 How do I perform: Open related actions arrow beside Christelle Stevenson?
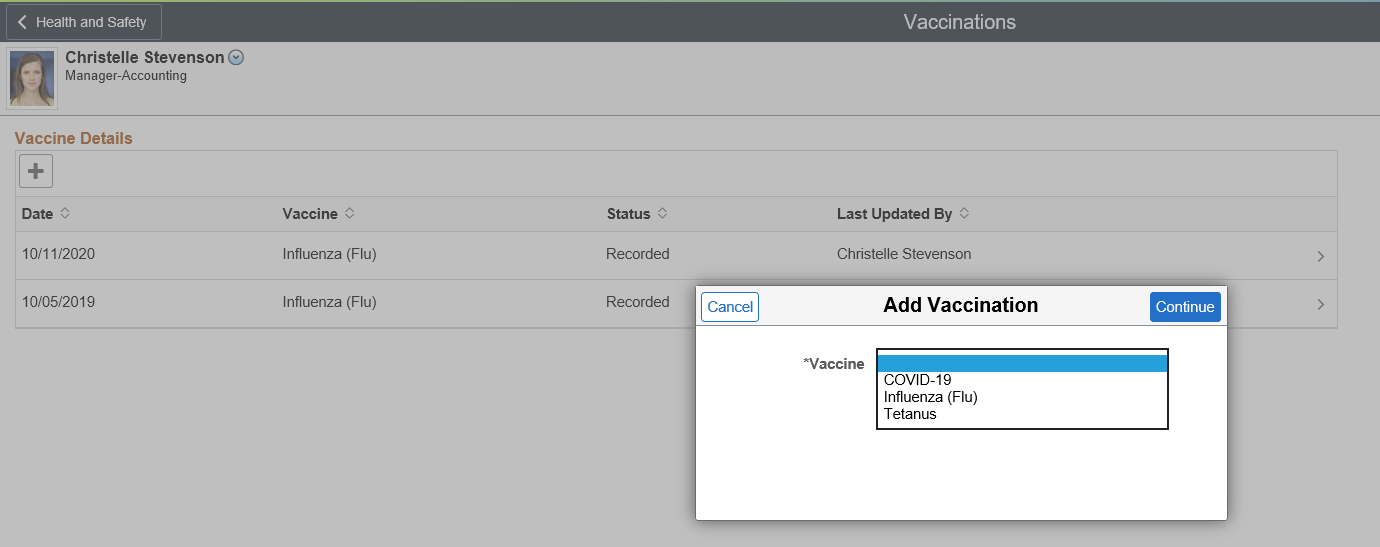pos(236,58)
